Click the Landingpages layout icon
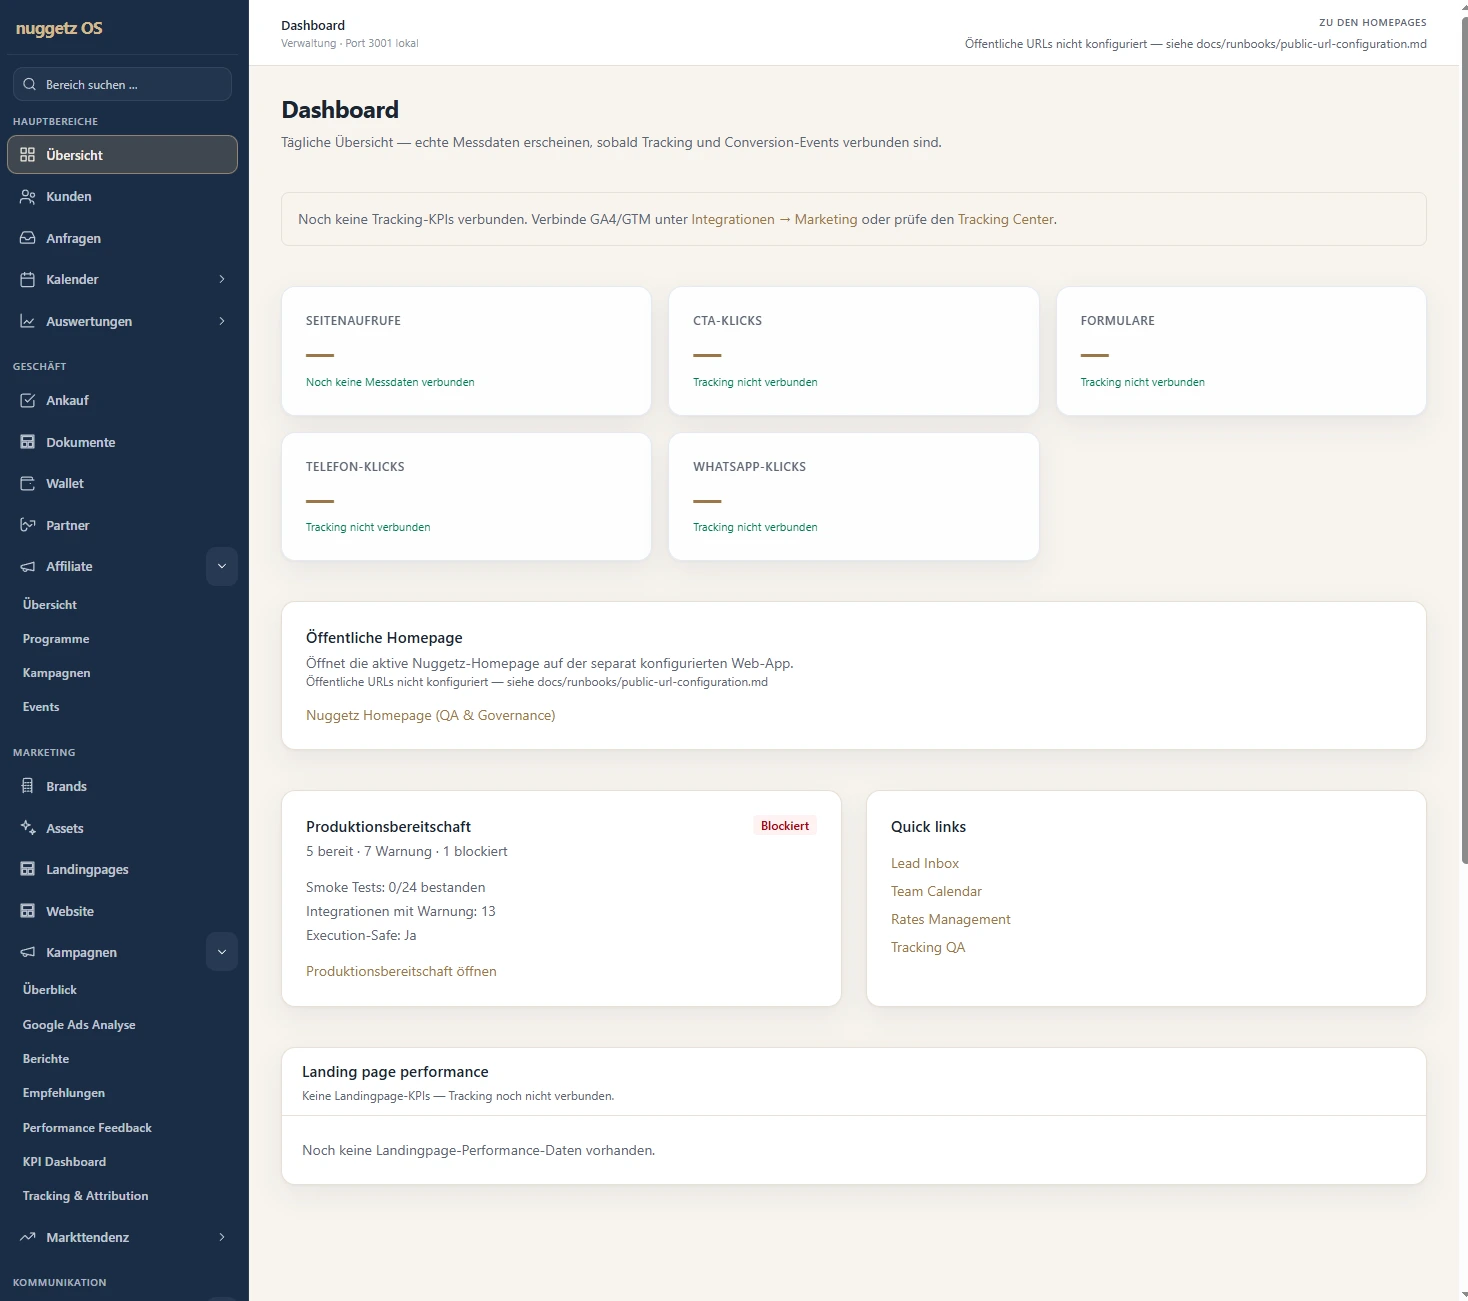The height and width of the screenshot is (1301, 1468). click(28, 869)
